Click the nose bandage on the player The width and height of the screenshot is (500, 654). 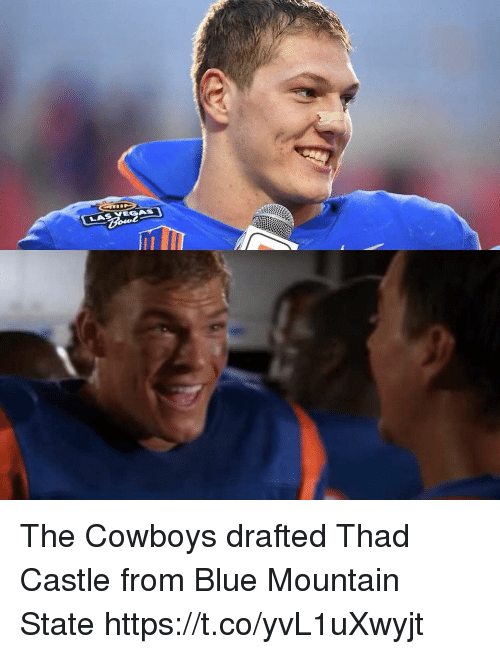click(331, 118)
